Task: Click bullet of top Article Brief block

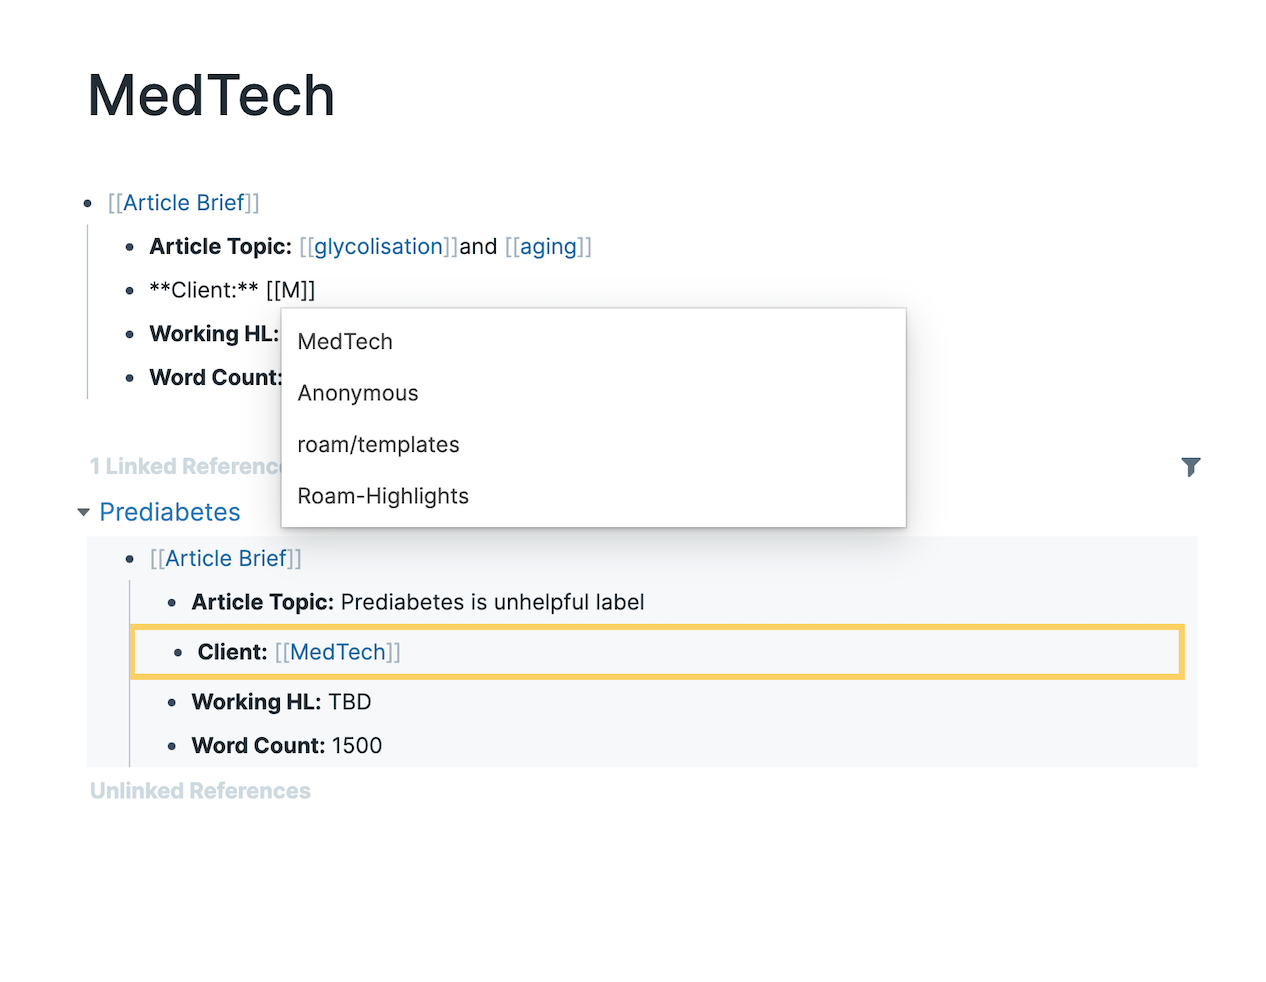Action: [88, 204]
